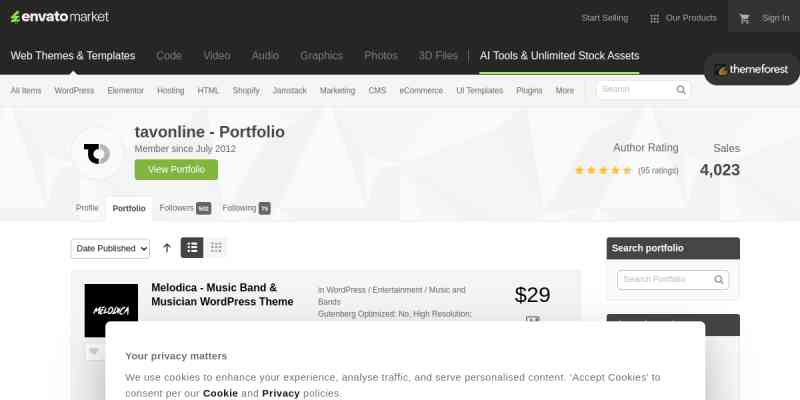
Task: Open the shopping cart icon
Action: coord(744,18)
